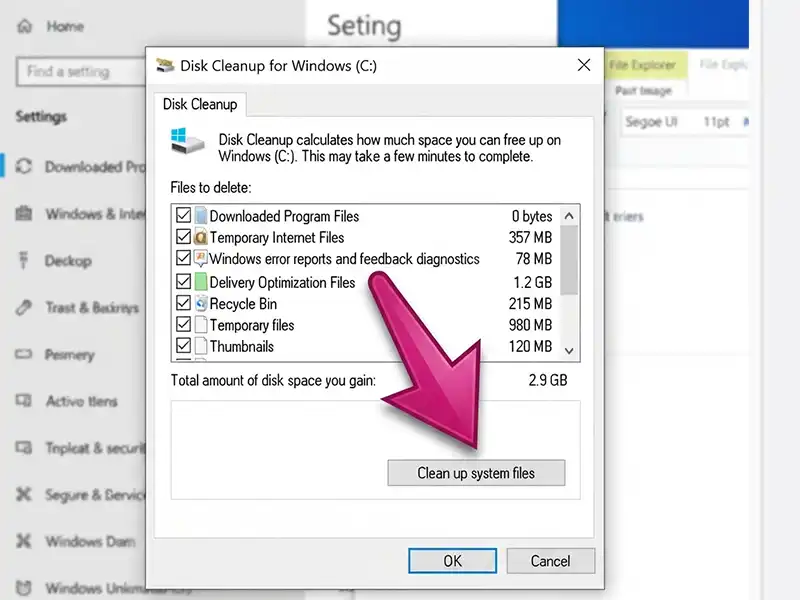Toggle Windows error reports and feedback diagnostics checkbox
This screenshot has width=800, height=600.
tap(183, 258)
